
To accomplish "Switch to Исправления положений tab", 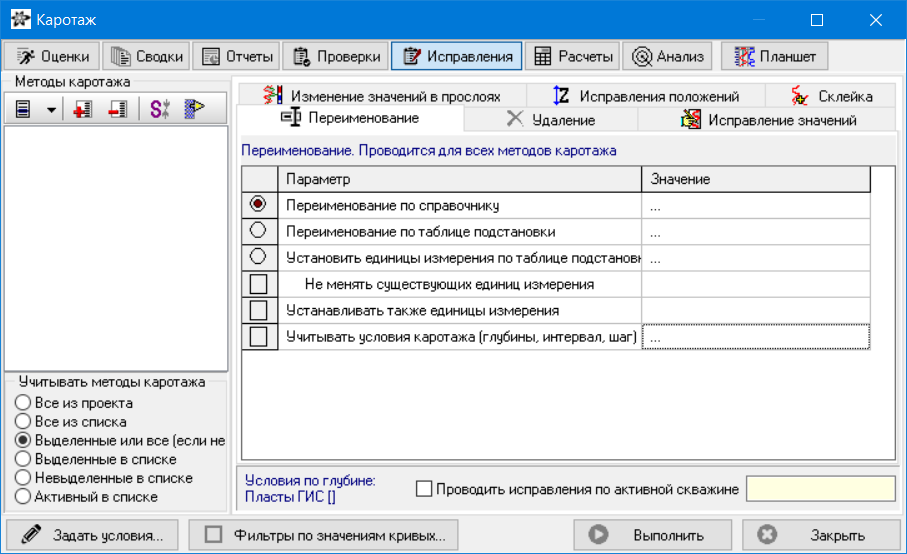I will (646, 95).
